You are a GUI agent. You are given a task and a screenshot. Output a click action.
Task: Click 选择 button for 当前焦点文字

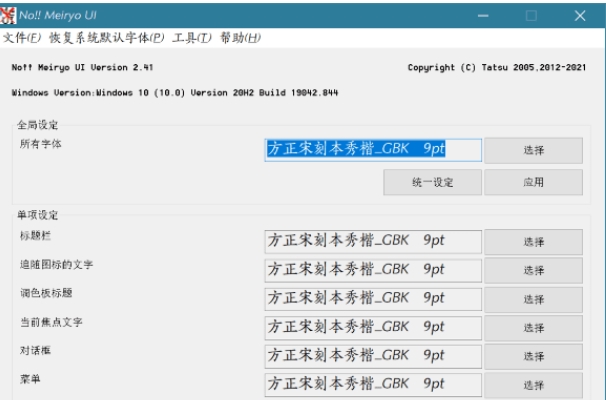(x=533, y=328)
